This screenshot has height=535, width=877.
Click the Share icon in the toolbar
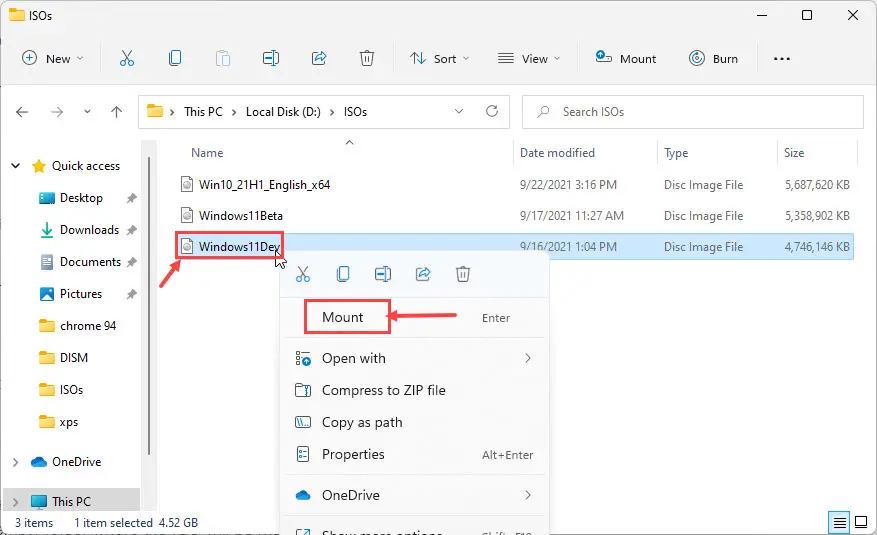[319, 58]
